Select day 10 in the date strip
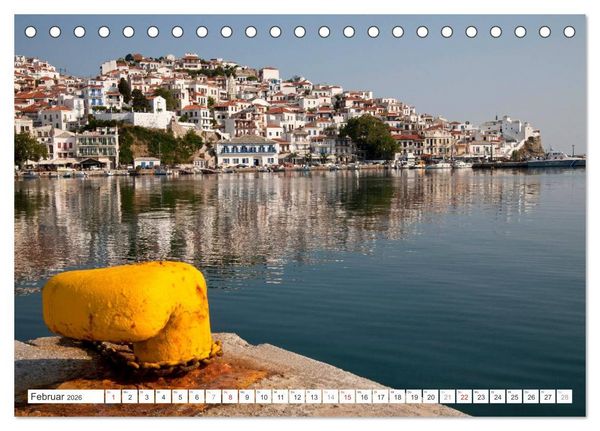The height and width of the screenshot is (431, 600). coord(264,397)
